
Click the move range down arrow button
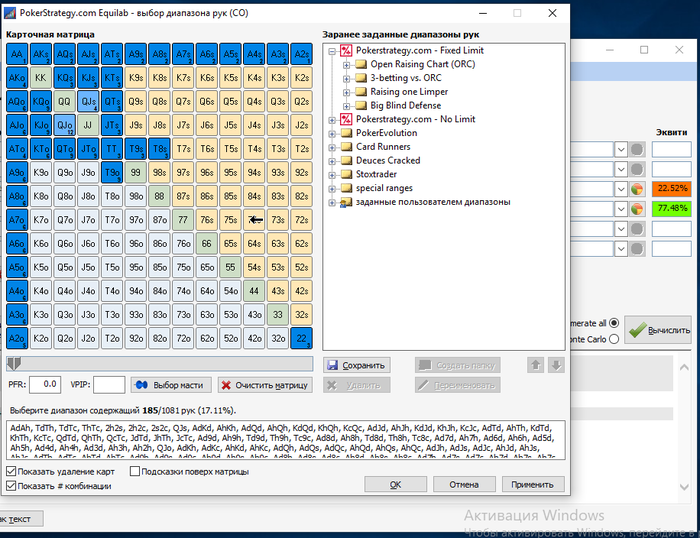coord(556,365)
